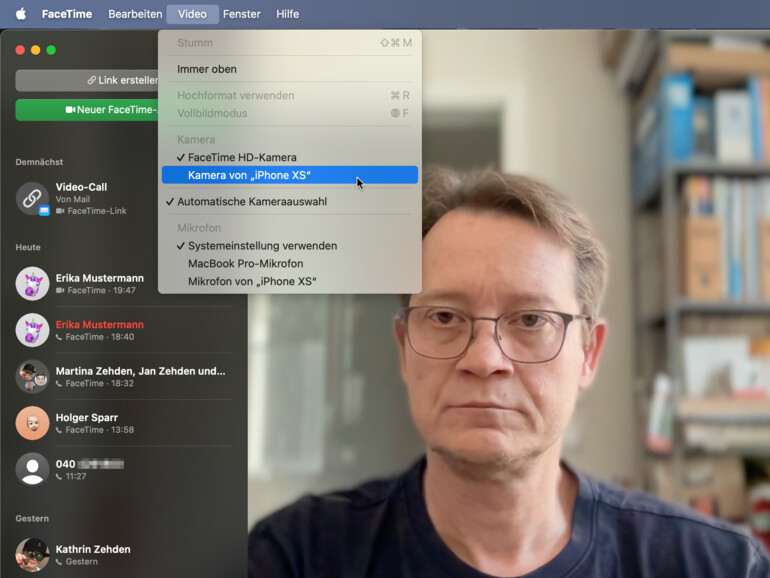Click the Video-Call link icon
Viewport: 770px width, 578px height.
pos(32,198)
